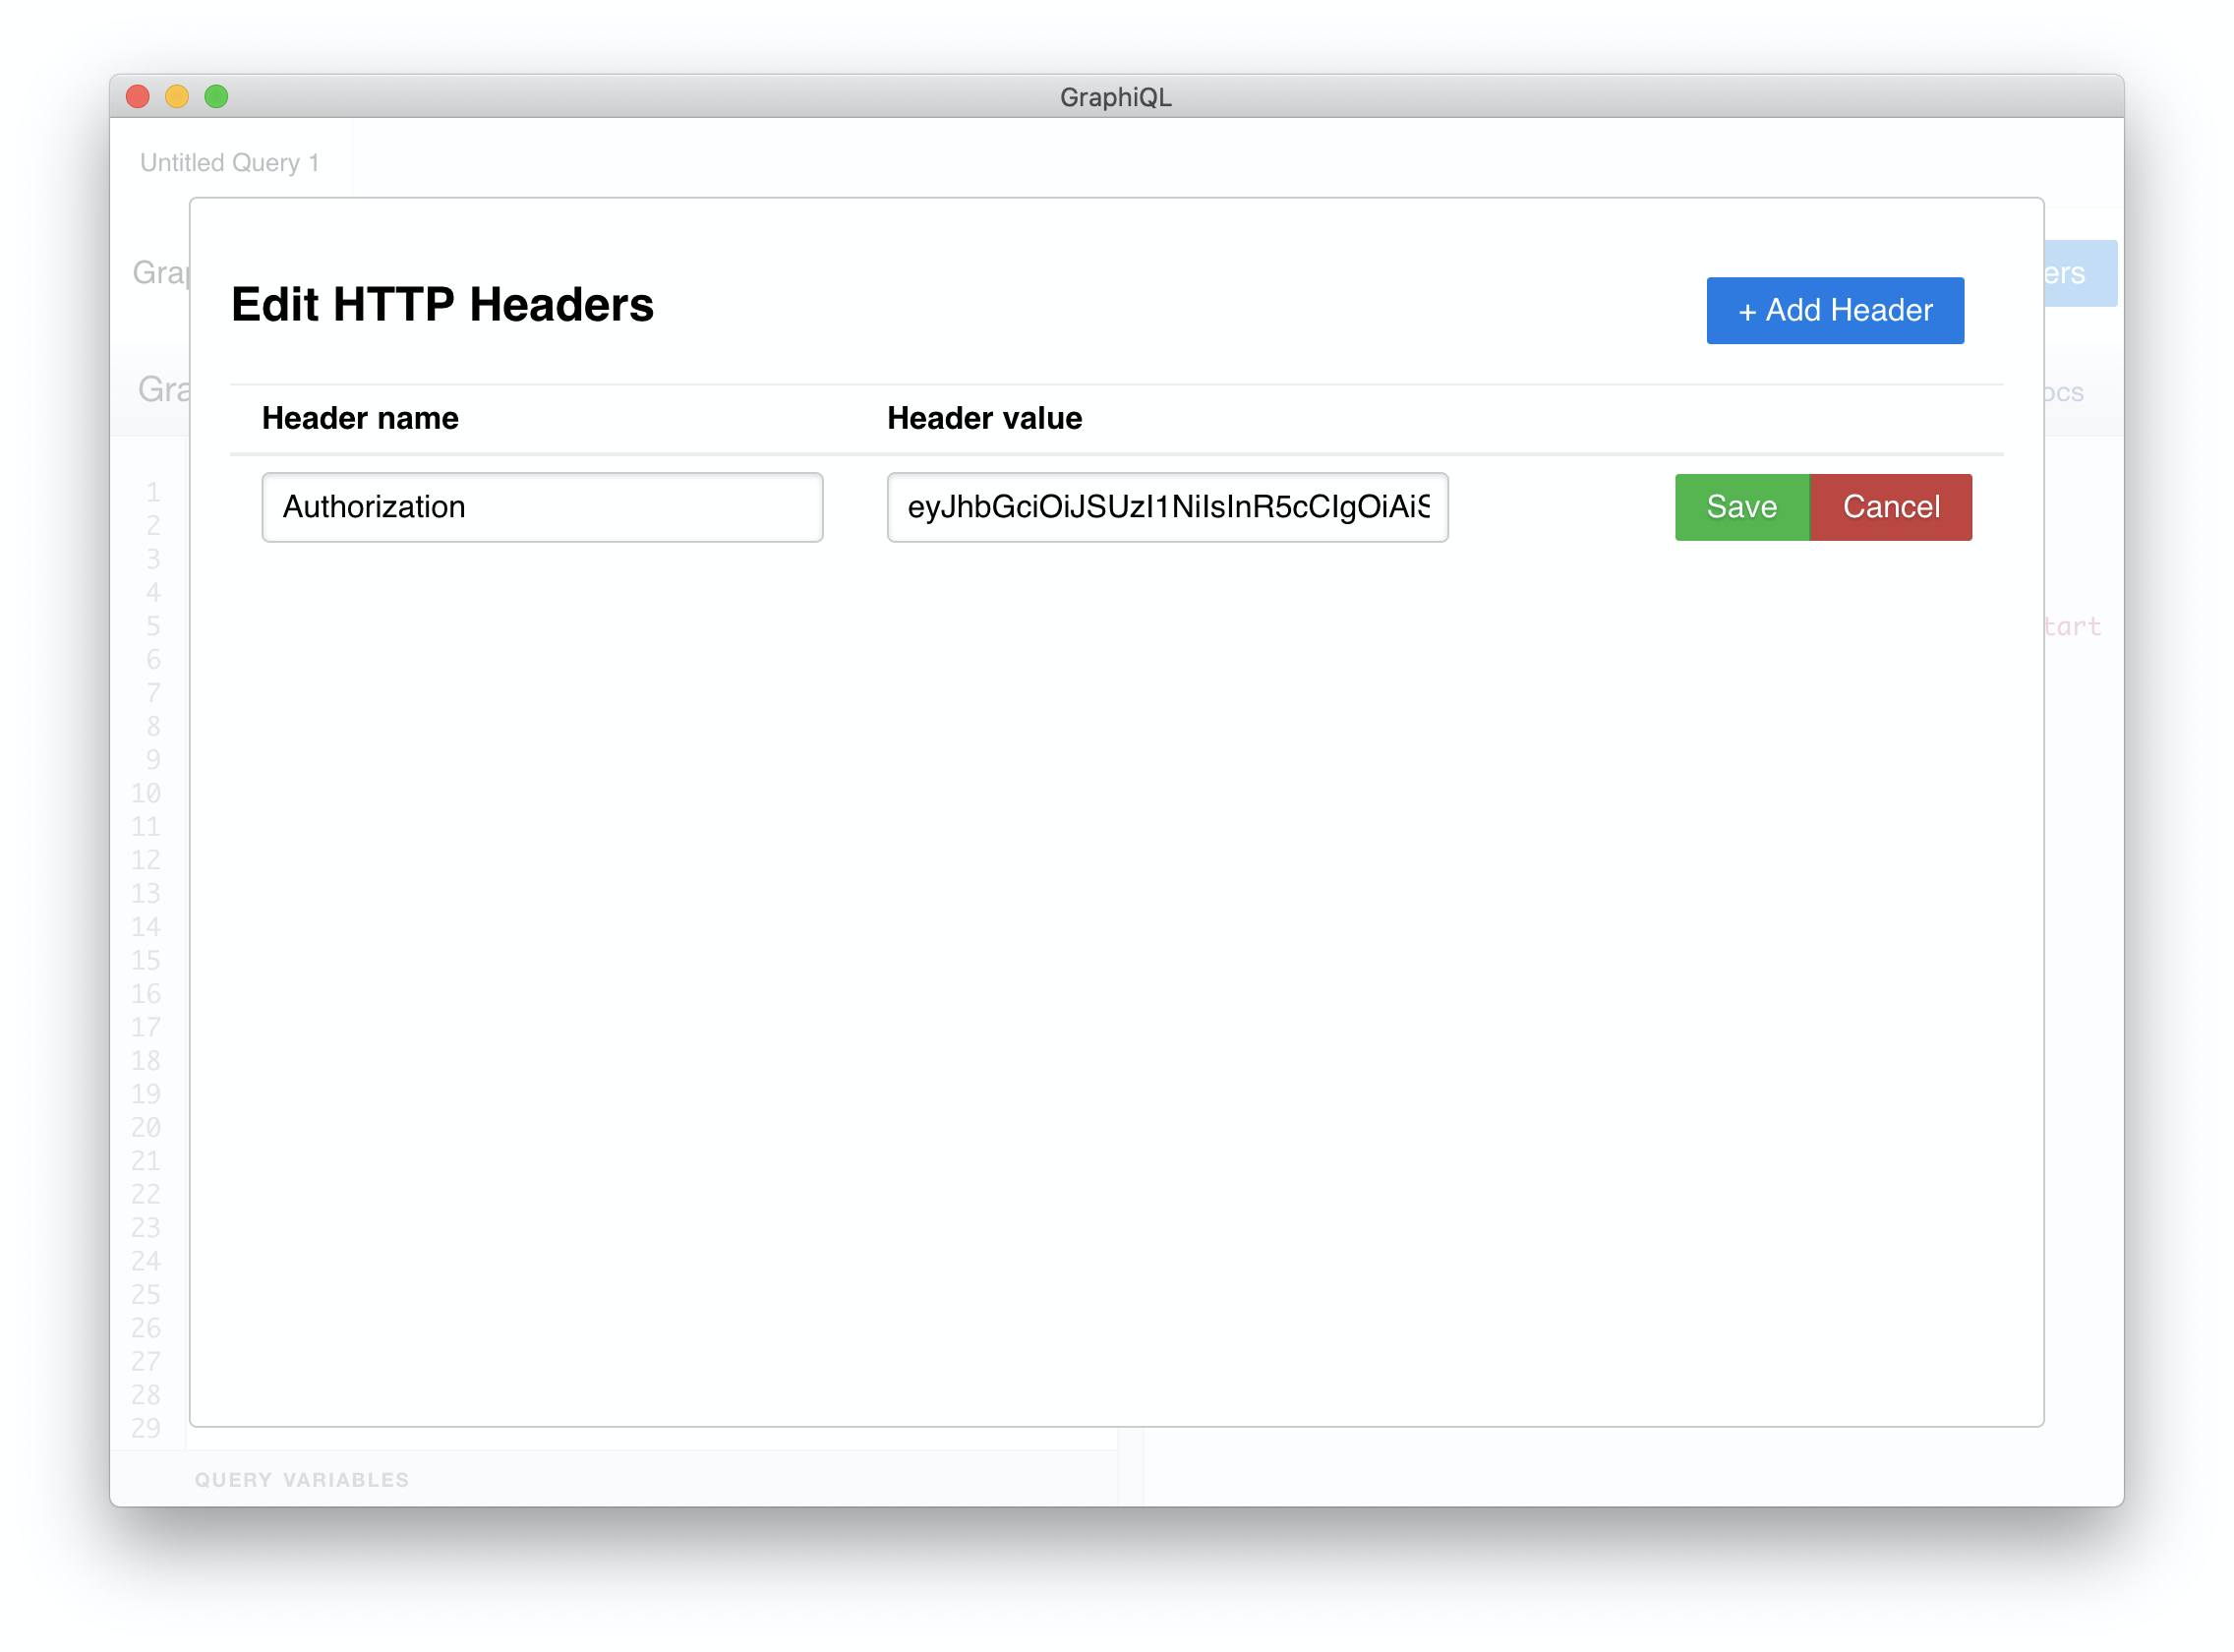Click the Header name column label
Image resolution: width=2234 pixels, height=1652 pixels.
tap(361, 418)
